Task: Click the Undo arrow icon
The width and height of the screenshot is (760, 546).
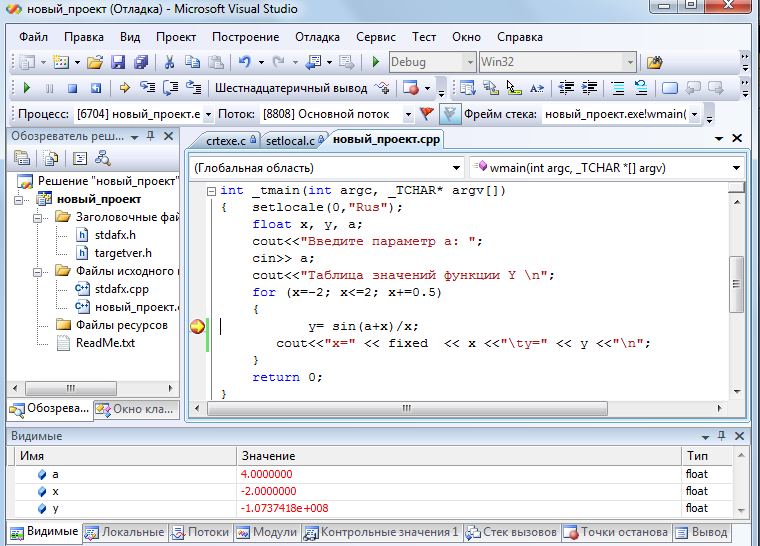Action: [245, 62]
